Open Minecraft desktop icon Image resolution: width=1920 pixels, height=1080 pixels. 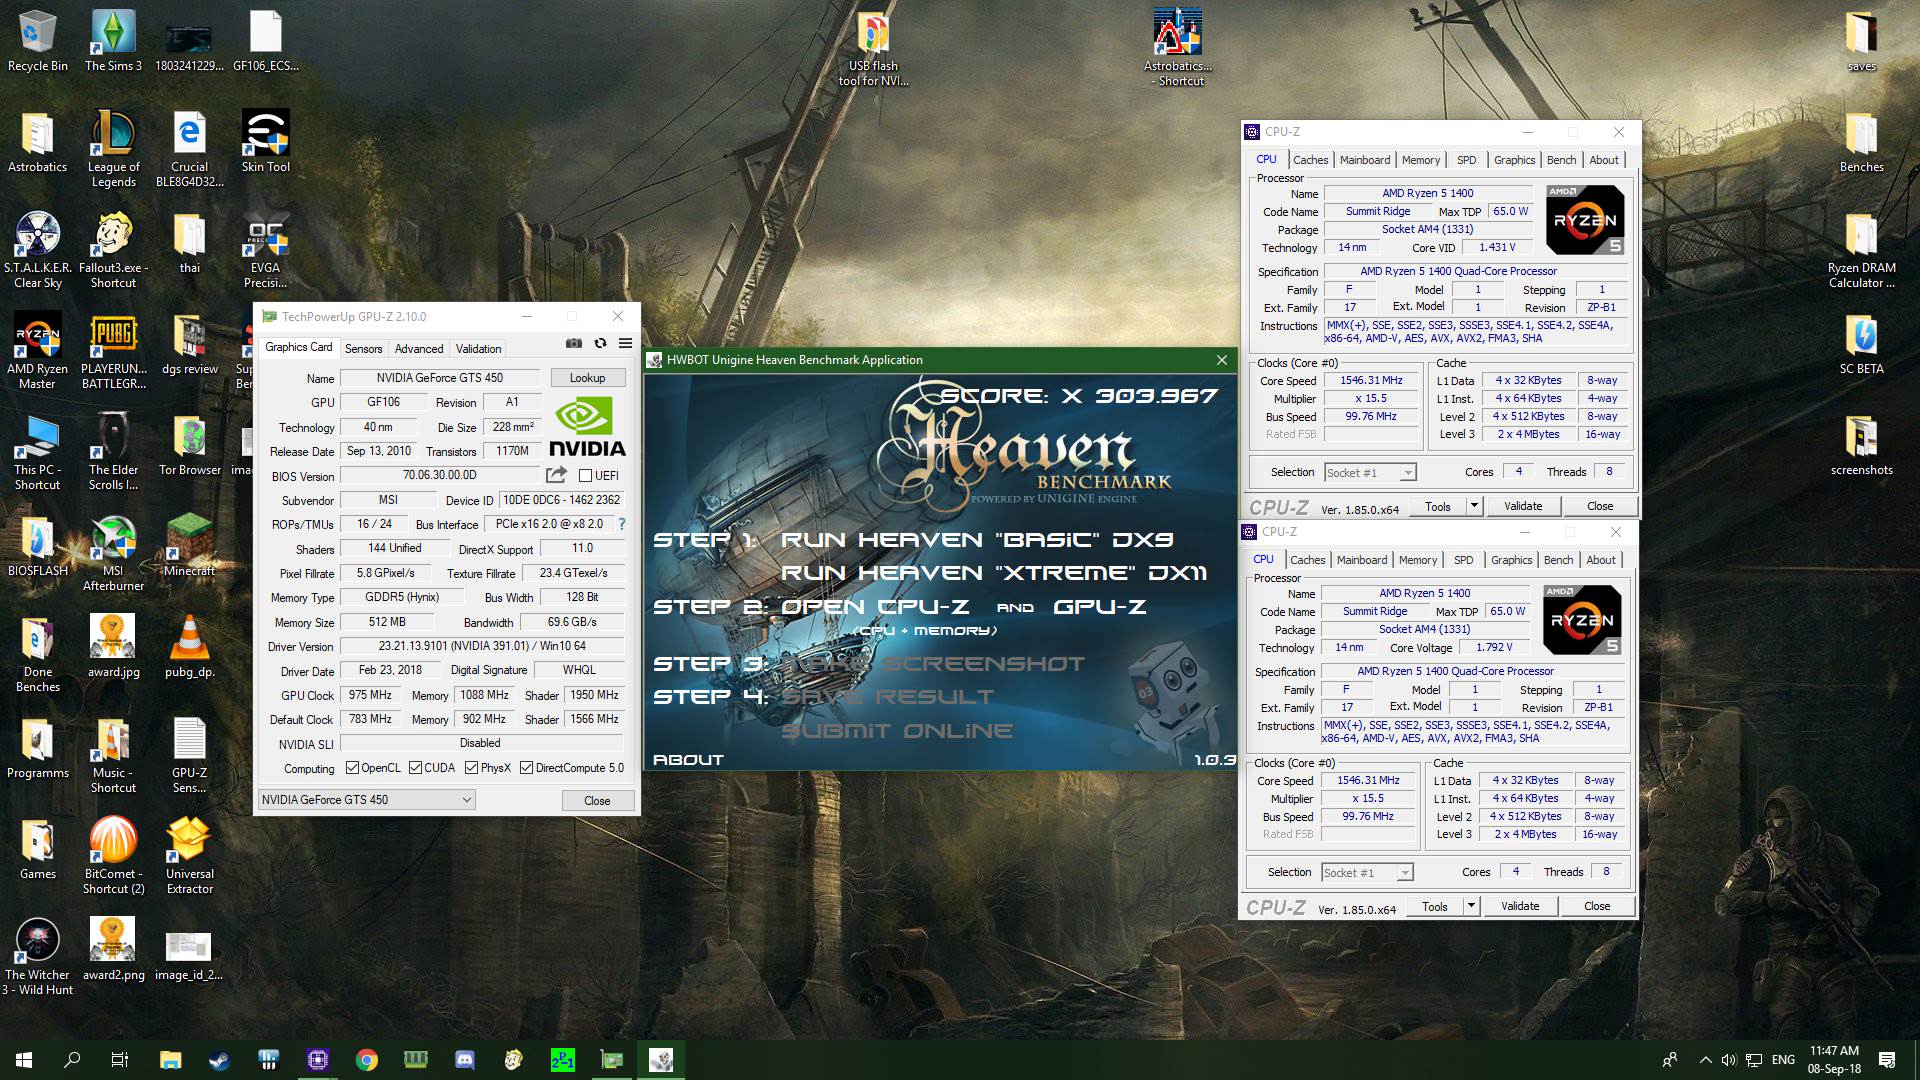point(189,546)
